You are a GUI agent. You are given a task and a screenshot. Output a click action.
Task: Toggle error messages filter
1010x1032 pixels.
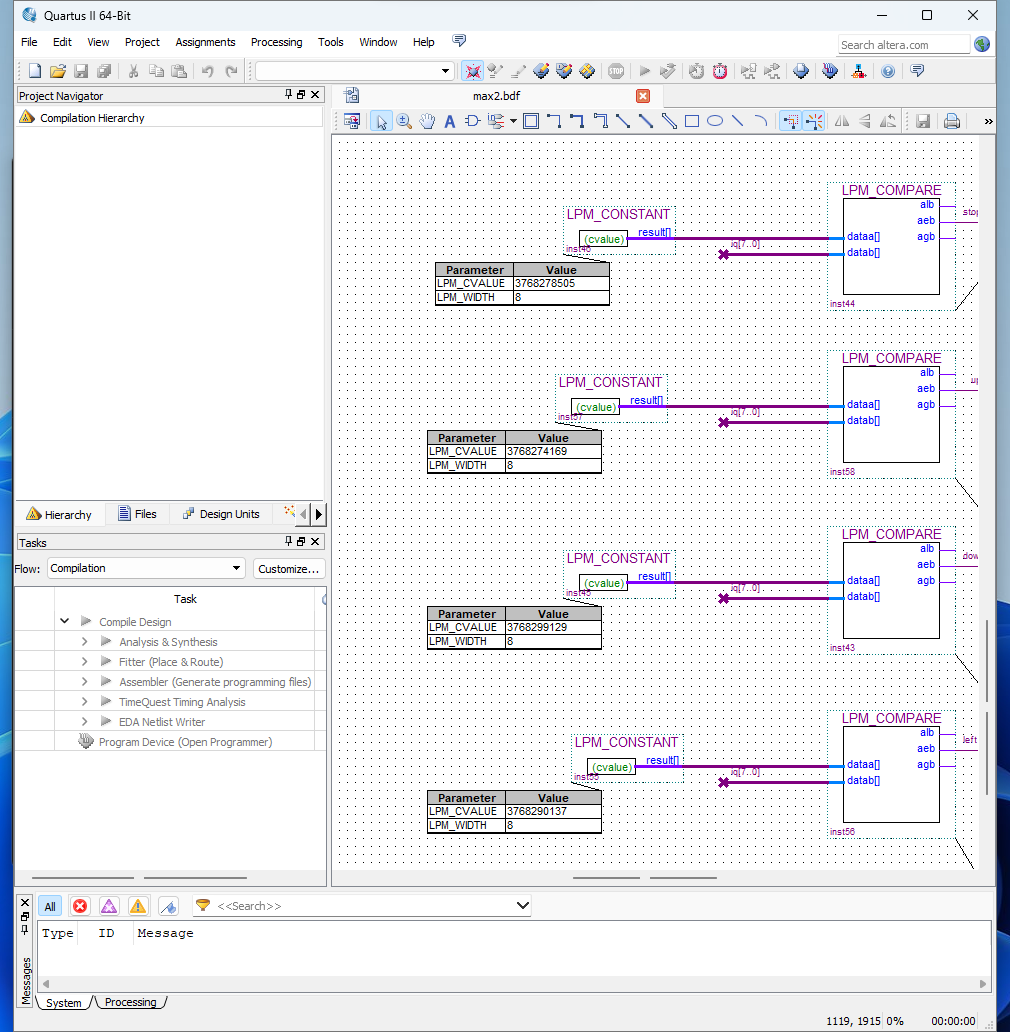point(80,906)
